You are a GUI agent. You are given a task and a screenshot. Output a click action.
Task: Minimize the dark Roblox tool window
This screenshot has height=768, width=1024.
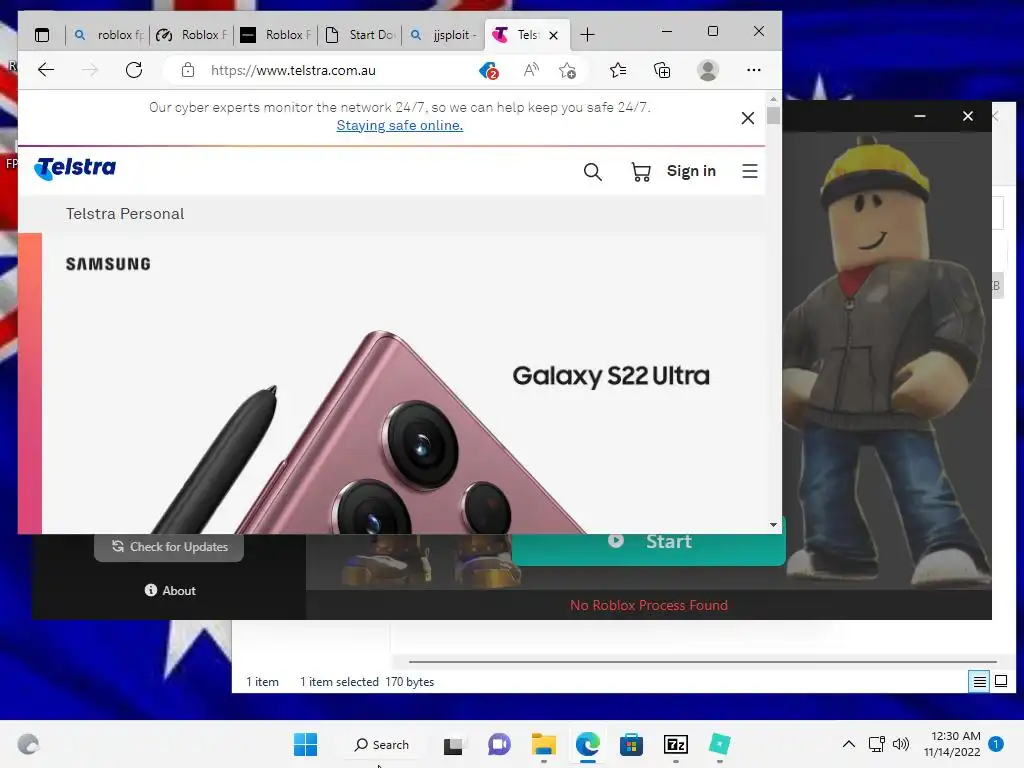pos(920,116)
